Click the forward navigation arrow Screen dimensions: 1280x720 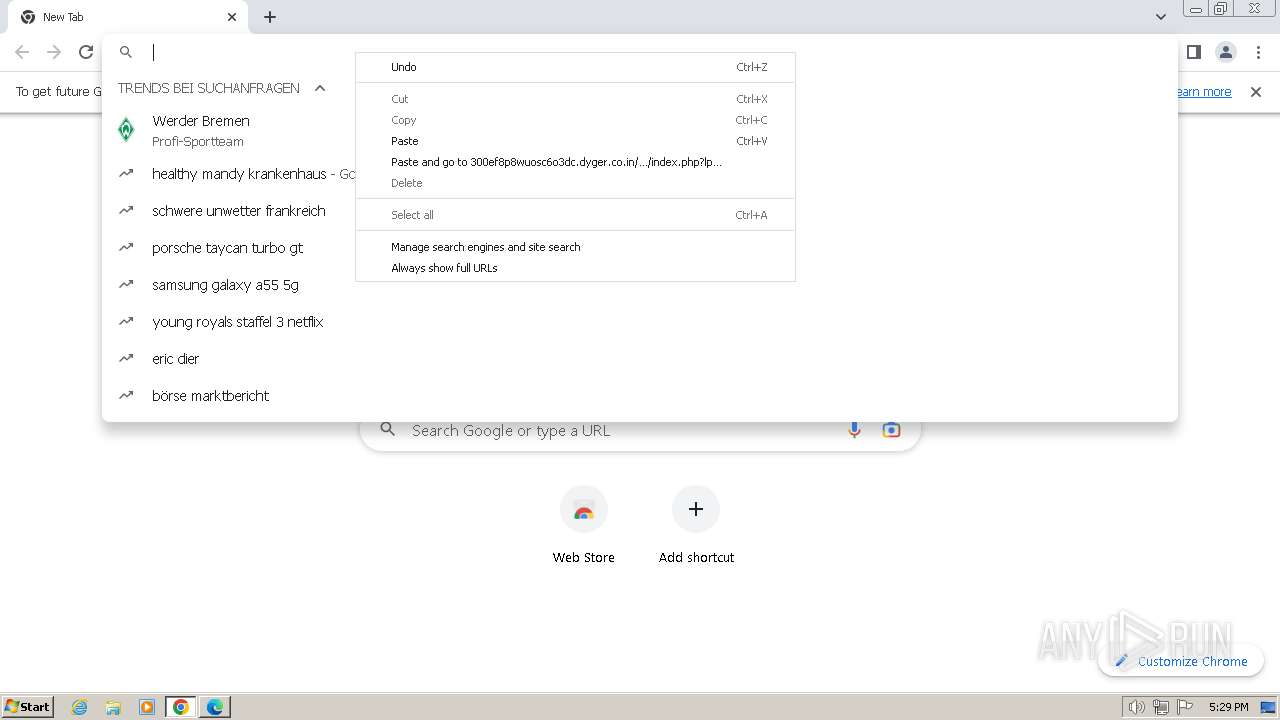click(x=54, y=52)
